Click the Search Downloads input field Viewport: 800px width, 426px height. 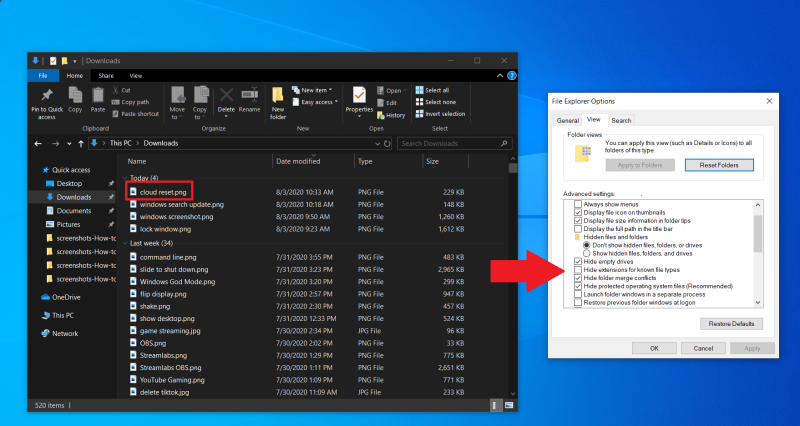[x=448, y=143]
